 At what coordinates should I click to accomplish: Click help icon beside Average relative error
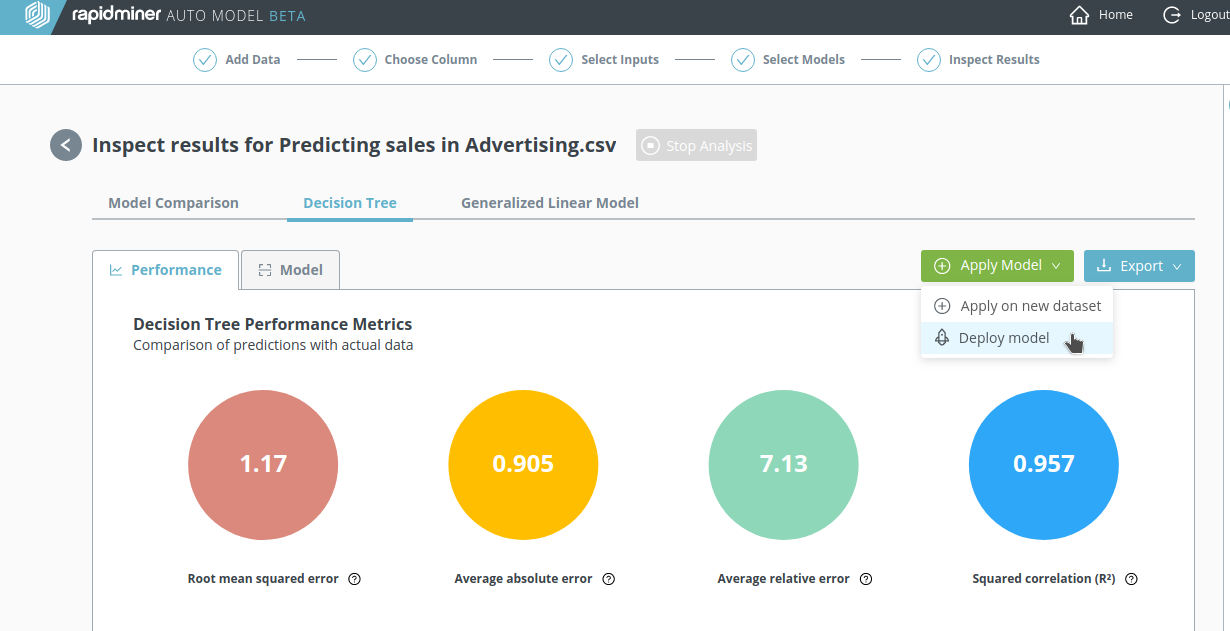pyautogui.click(x=866, y=579)
